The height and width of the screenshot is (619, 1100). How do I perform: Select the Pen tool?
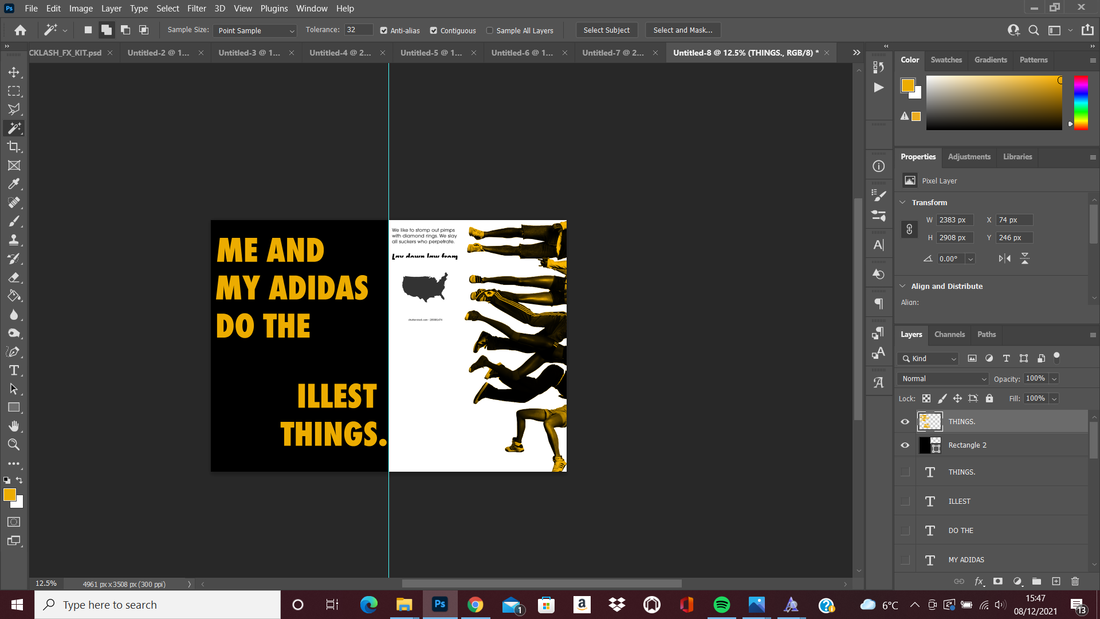14,352
